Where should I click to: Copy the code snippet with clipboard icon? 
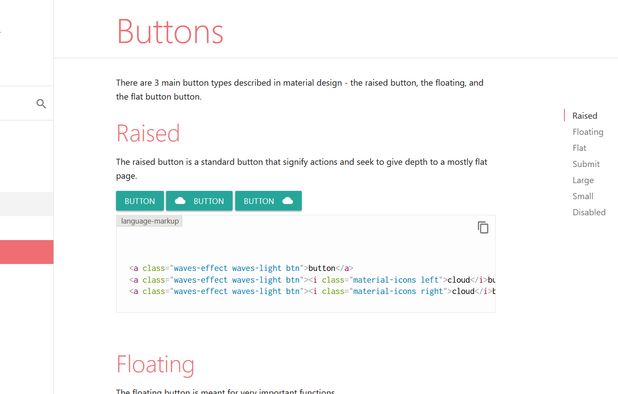(483, 227)
